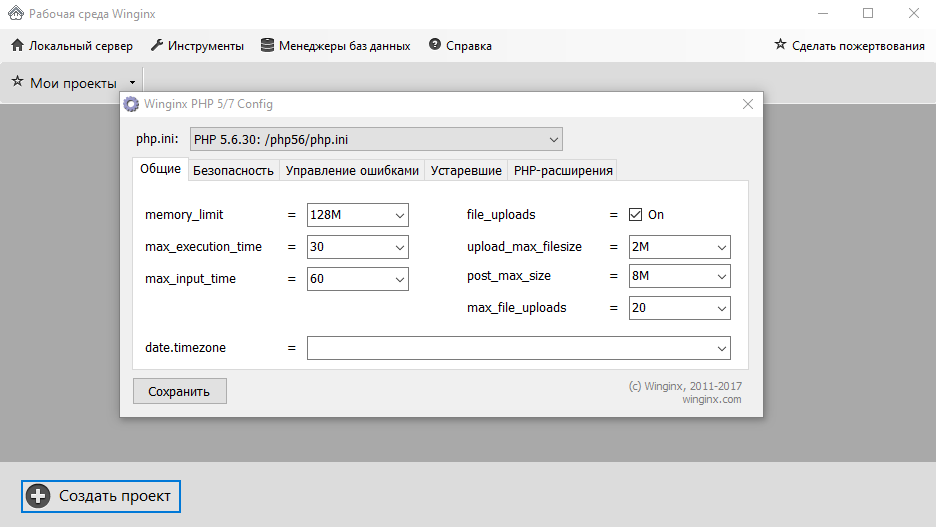Switch to the Устаревшие tab
The width and height of the screenshot is (936, 527).
point(466,171)
